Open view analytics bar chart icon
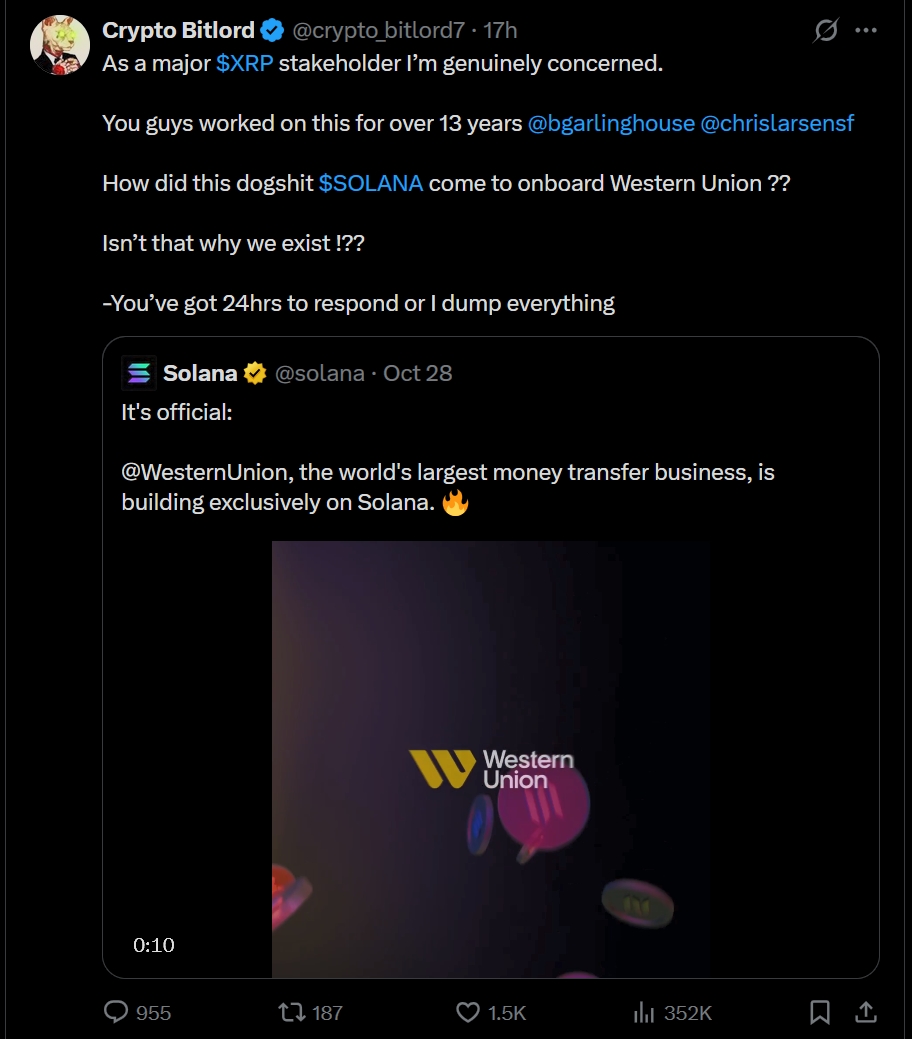This screenshot has width=912, height=1039. 644,1013
